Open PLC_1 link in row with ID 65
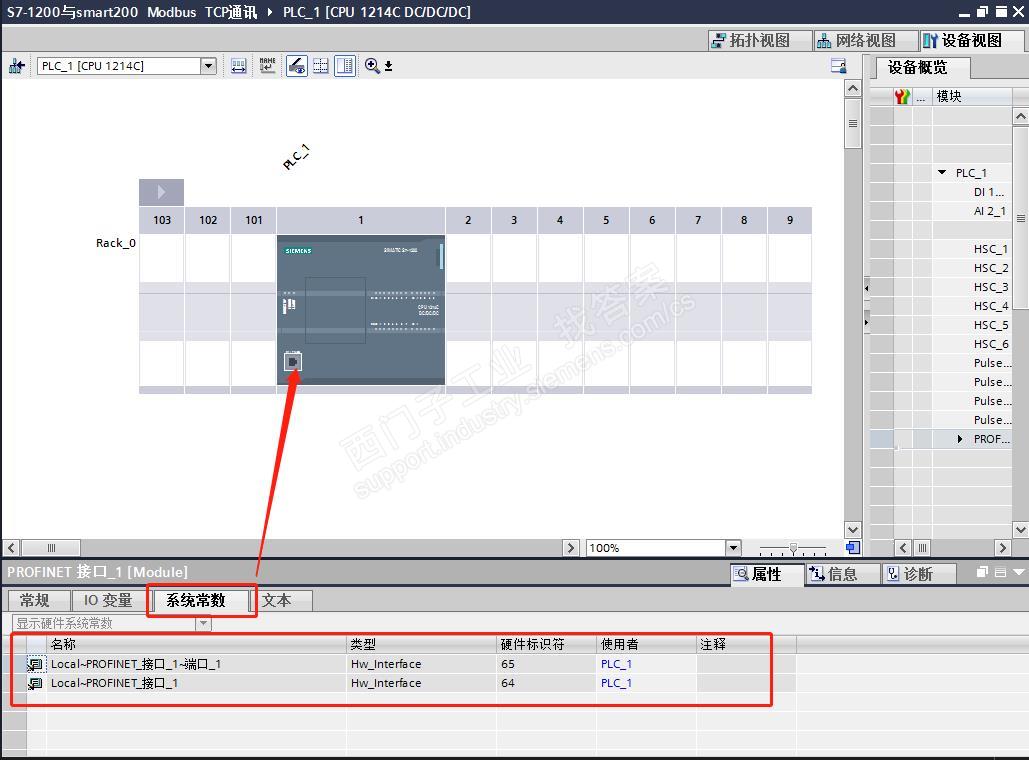Screen dimensions: 1029x760 click(616, 664)
